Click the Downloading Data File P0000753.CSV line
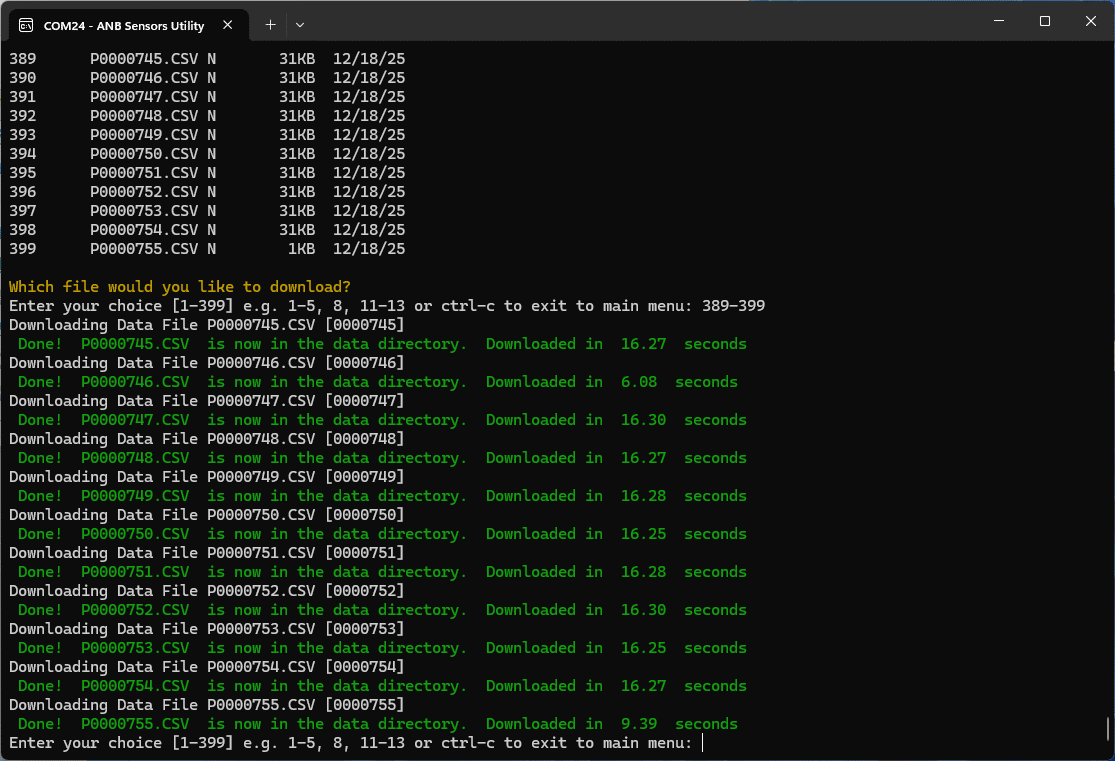 pyautogui.click(x=202, y=628)
